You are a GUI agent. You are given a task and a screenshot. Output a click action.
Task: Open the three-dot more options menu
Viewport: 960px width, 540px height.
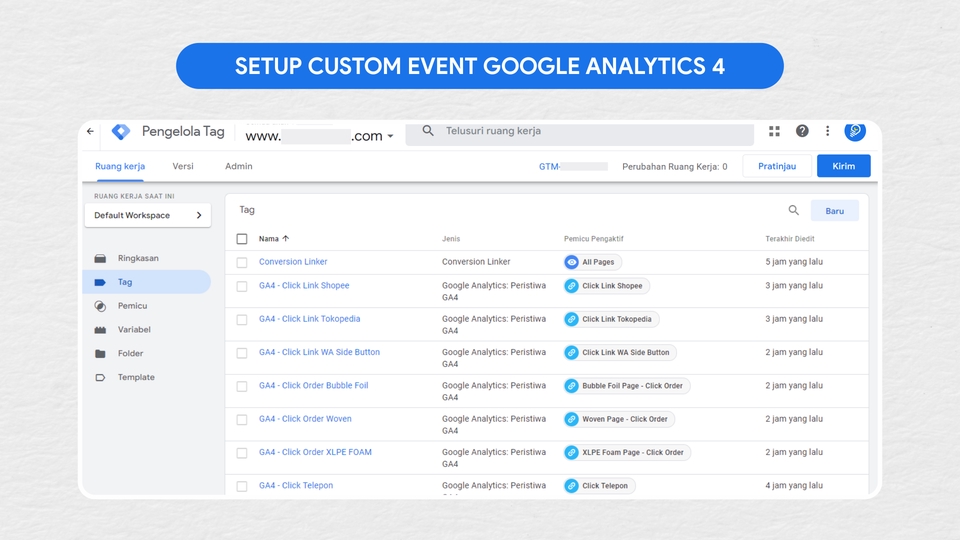tap(828, 131)
